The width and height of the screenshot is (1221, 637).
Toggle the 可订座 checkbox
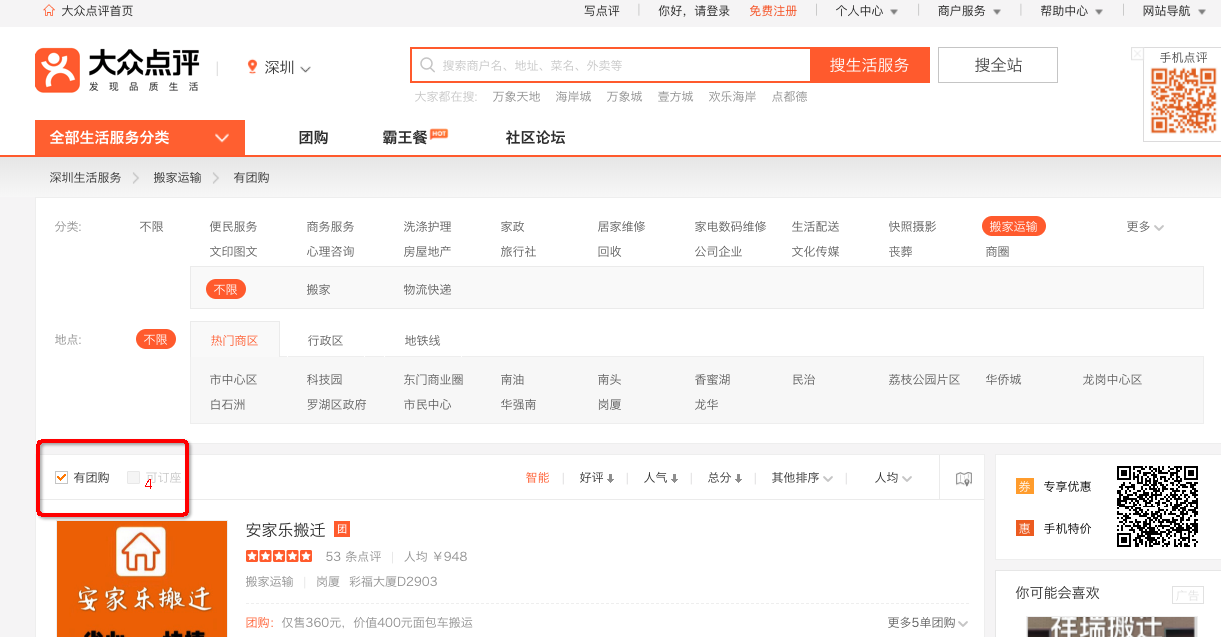[133, 478]
